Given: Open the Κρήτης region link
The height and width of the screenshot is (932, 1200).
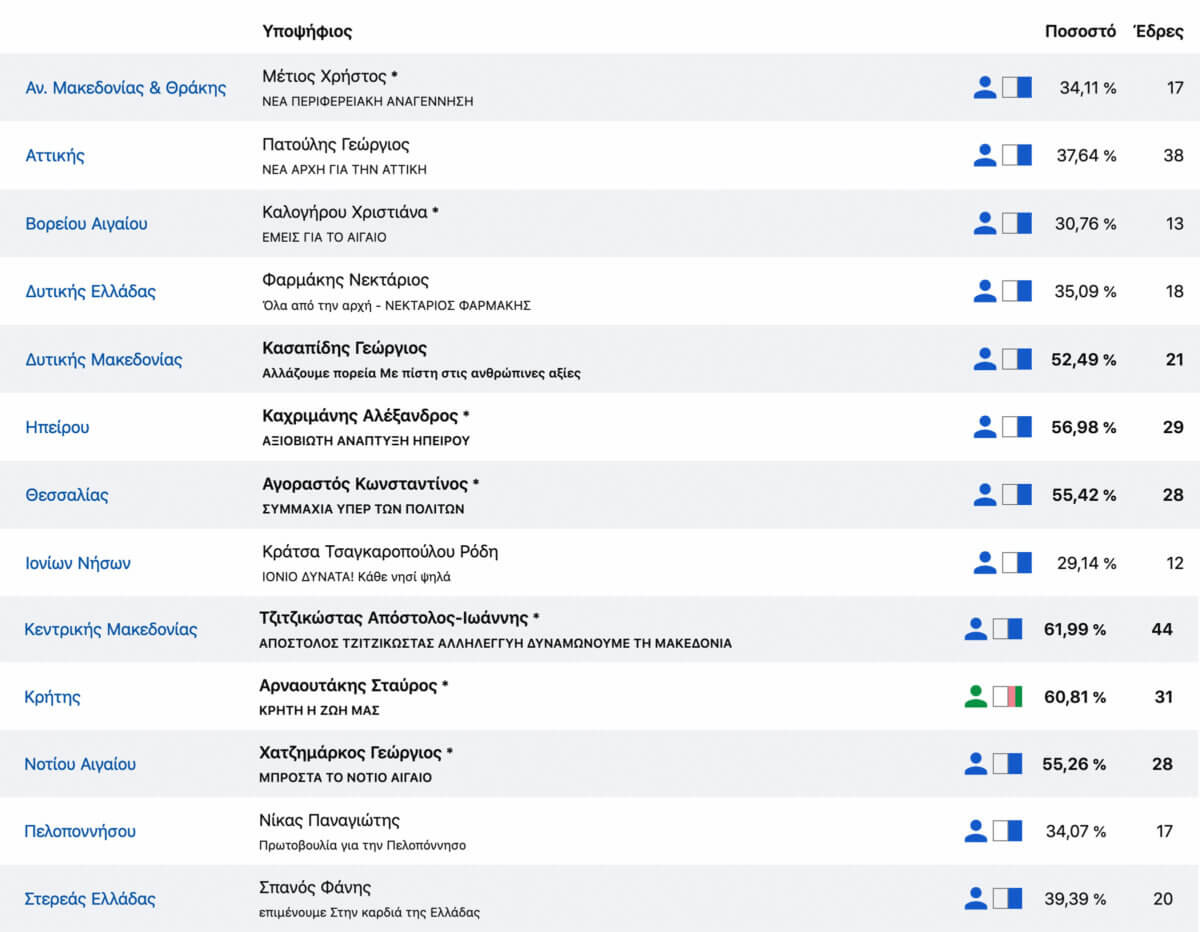Looking at the screenshot, I should click(52, 698).
